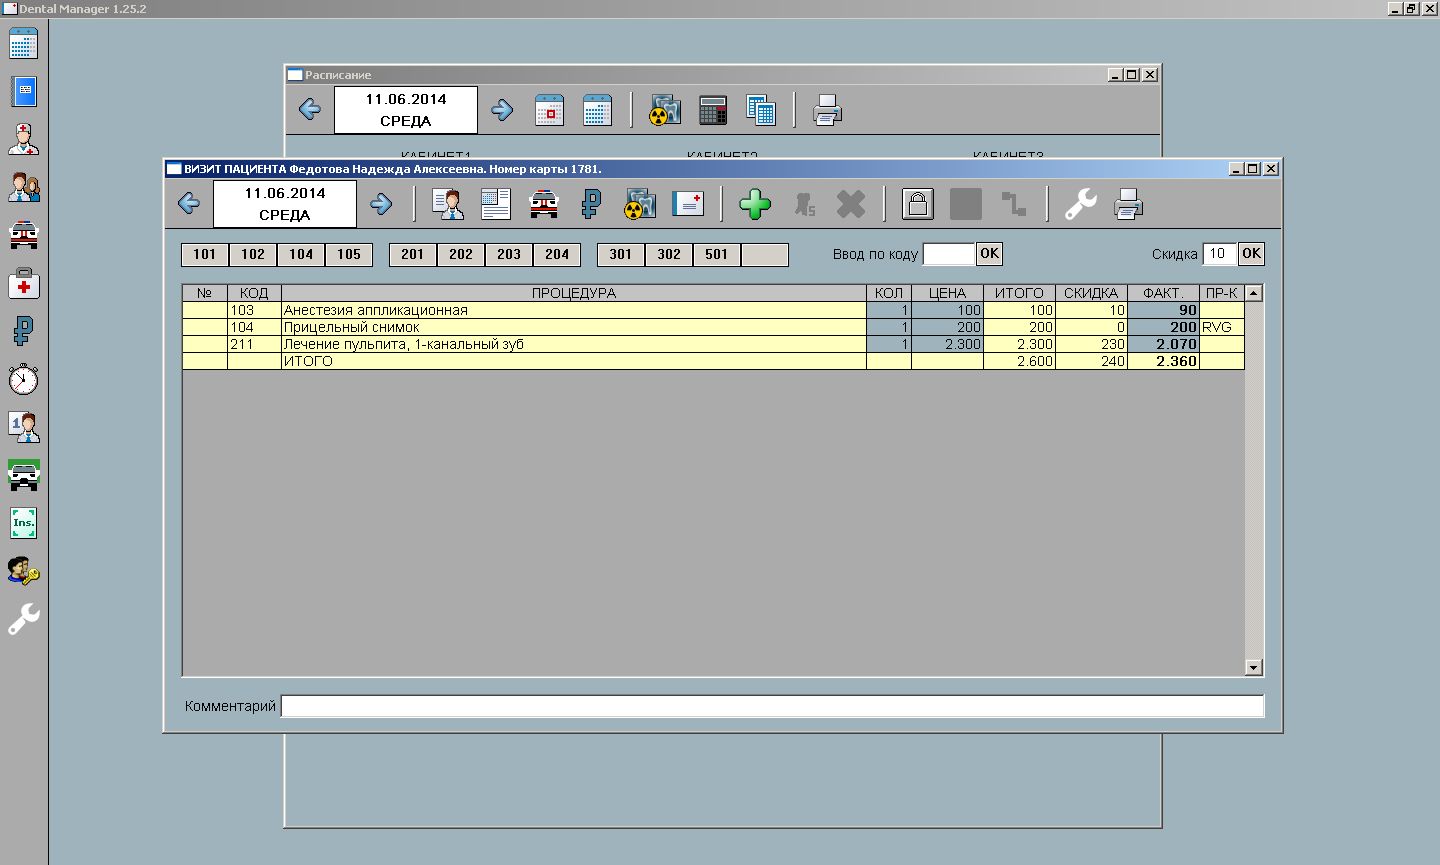This screenshot has height=865, width=1440.
Task: Click the Ввод по коду input field
Action: [948, 254]
